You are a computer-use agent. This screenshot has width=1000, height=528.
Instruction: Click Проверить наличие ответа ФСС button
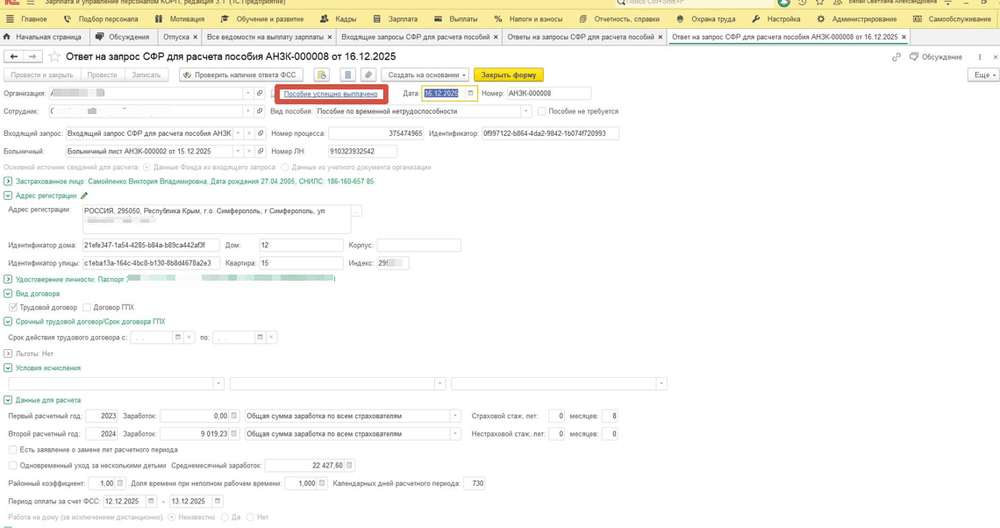click(x=240, y=75)
